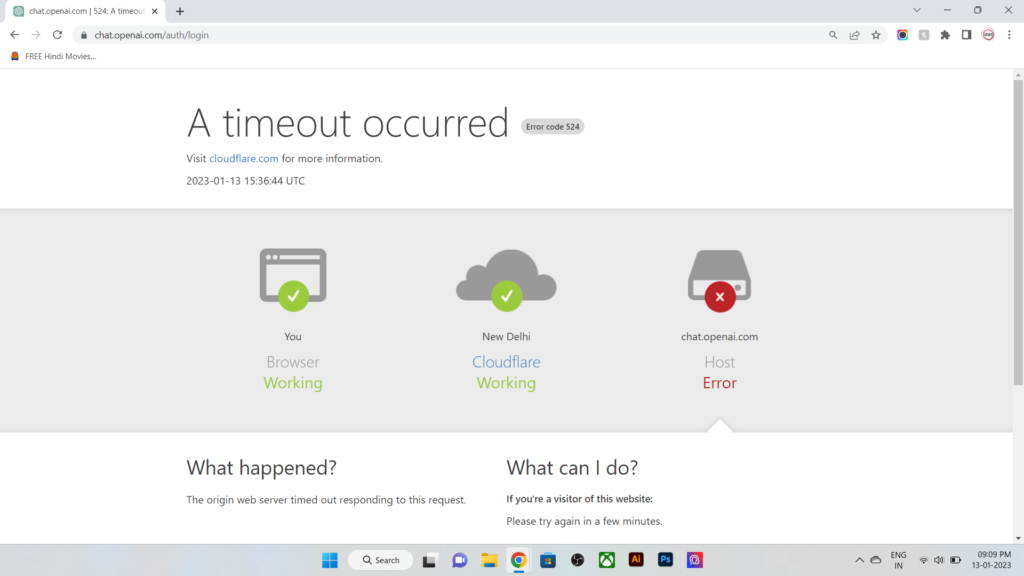The width and height of the screenshot is (1024, 576).
Task: Click the forward navigation arrow
Action: (36, 35)
